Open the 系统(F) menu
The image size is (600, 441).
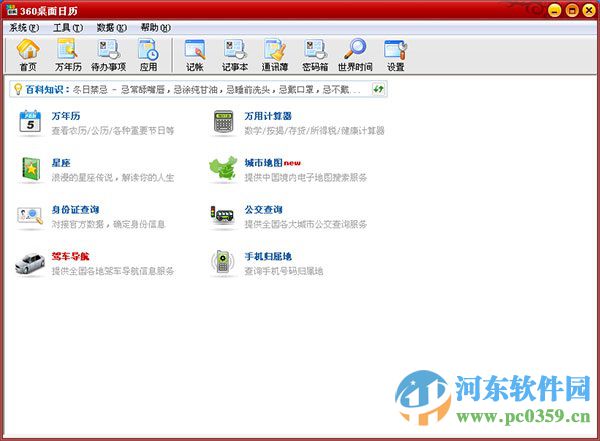pos(24,28)
